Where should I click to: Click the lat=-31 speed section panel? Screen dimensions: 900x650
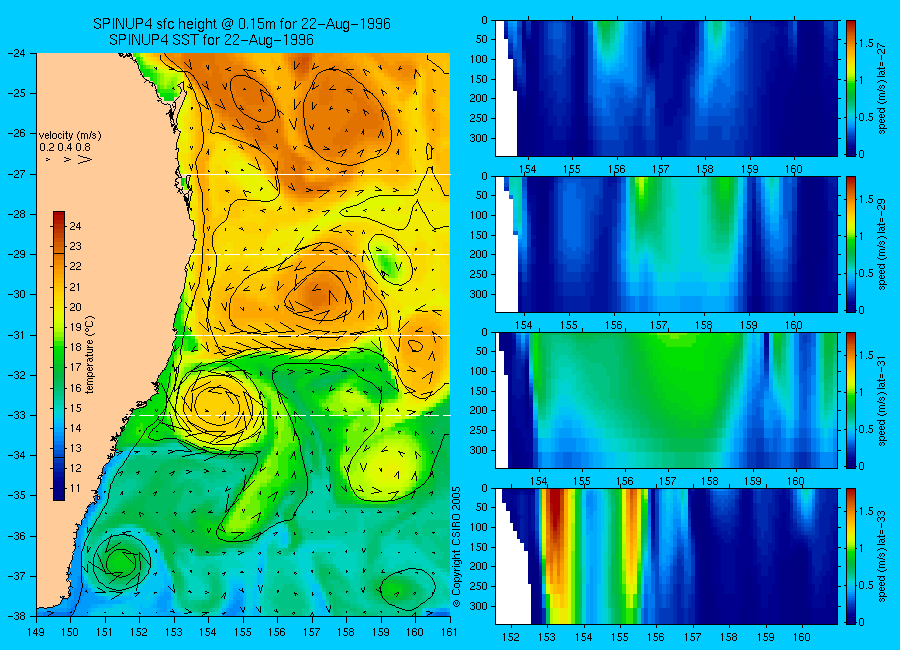pos(666,400)
